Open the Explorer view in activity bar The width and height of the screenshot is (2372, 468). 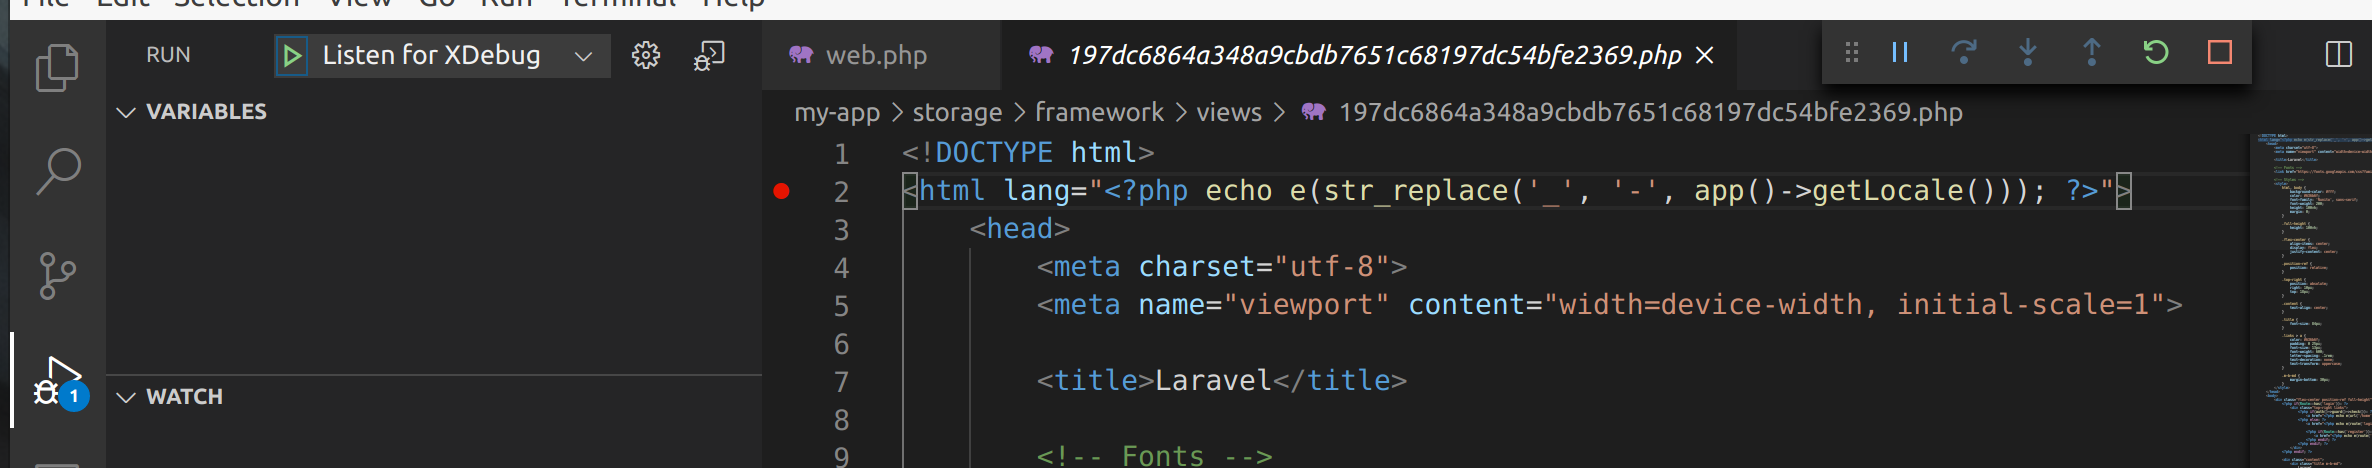(x=57, y=68)
